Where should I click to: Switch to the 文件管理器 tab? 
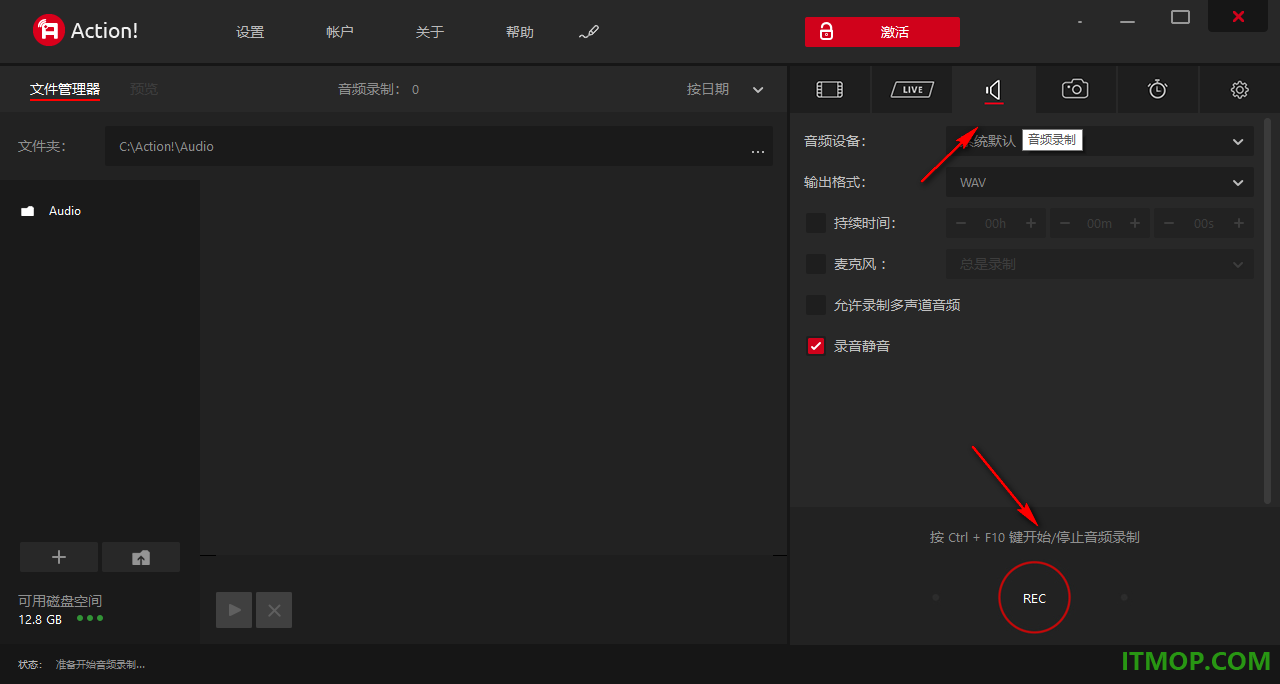65,90
